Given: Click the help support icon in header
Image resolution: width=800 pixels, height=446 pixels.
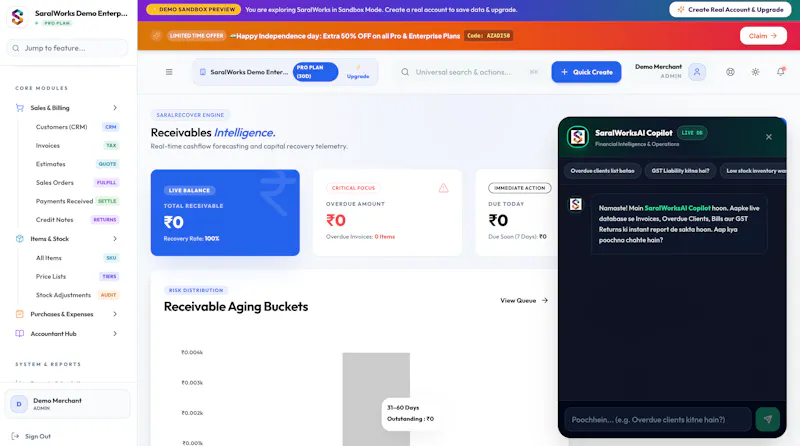Looking at the screenshot, I should pos(730,72).
